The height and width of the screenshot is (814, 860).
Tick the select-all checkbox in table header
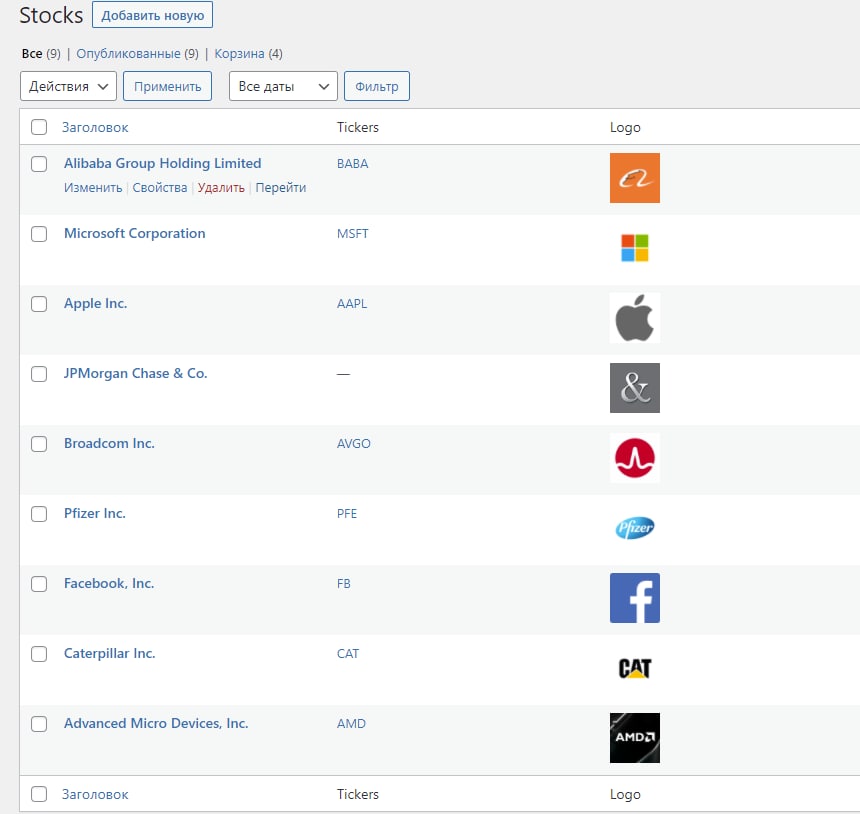pos(39,127)
